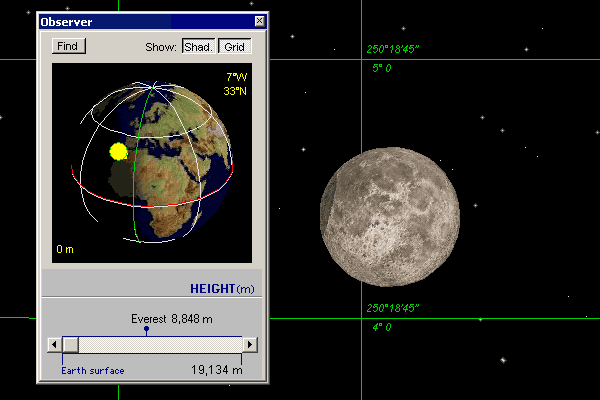Click the 33°N latitude readout
Screen dimensions: 600x400
(235, 91)
